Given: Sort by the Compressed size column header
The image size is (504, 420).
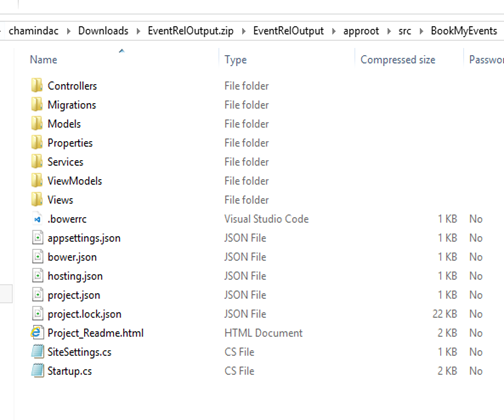Looking at the screenshot, I should tap(398, 60).
